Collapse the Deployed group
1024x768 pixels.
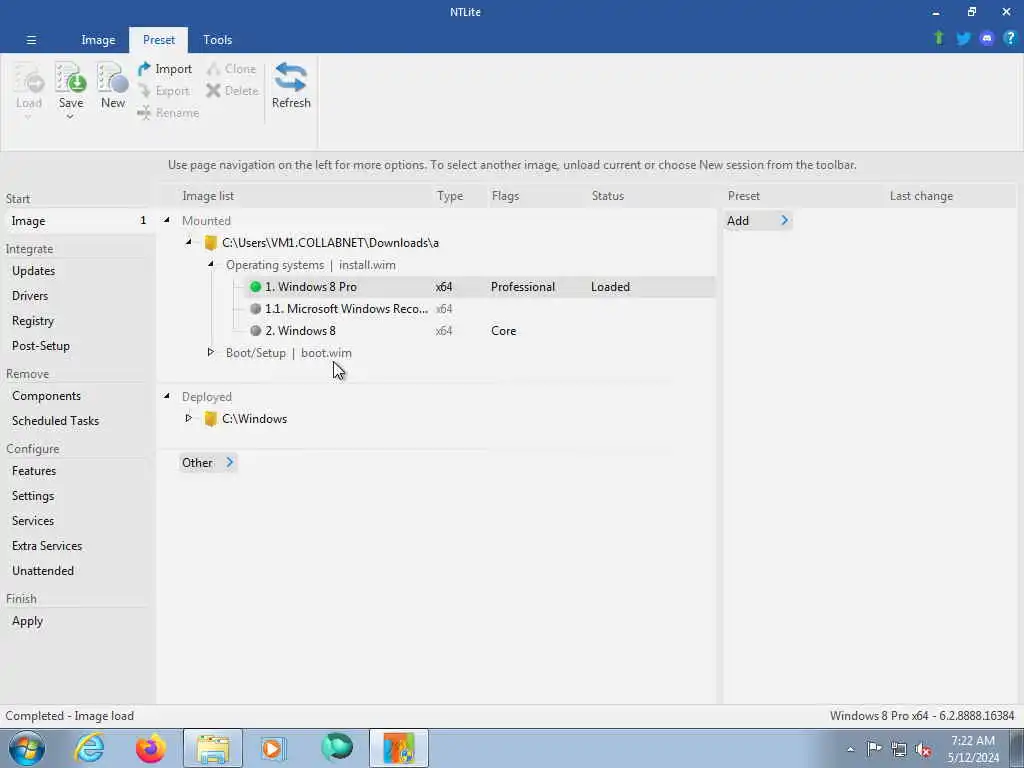pos(167,396)
